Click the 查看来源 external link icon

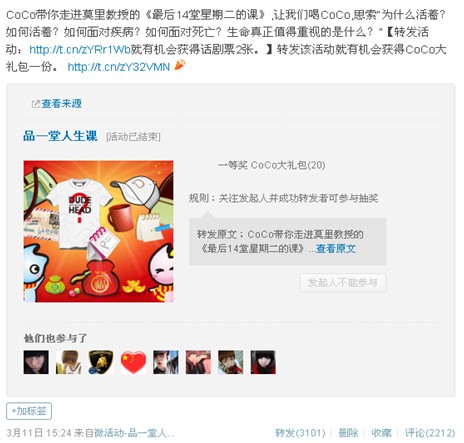[x=35, y=104]
